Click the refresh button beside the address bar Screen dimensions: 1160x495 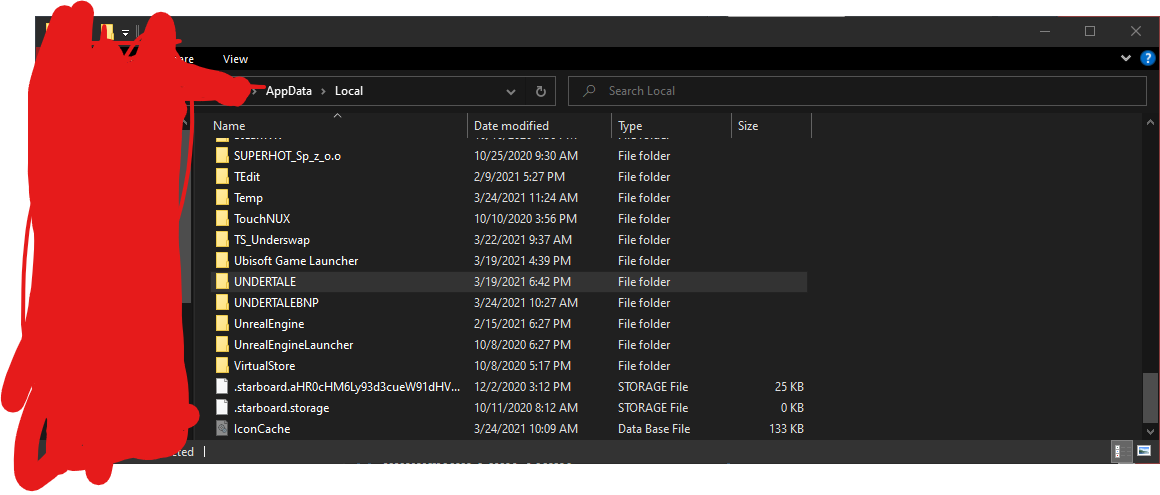tap(541, 91)
